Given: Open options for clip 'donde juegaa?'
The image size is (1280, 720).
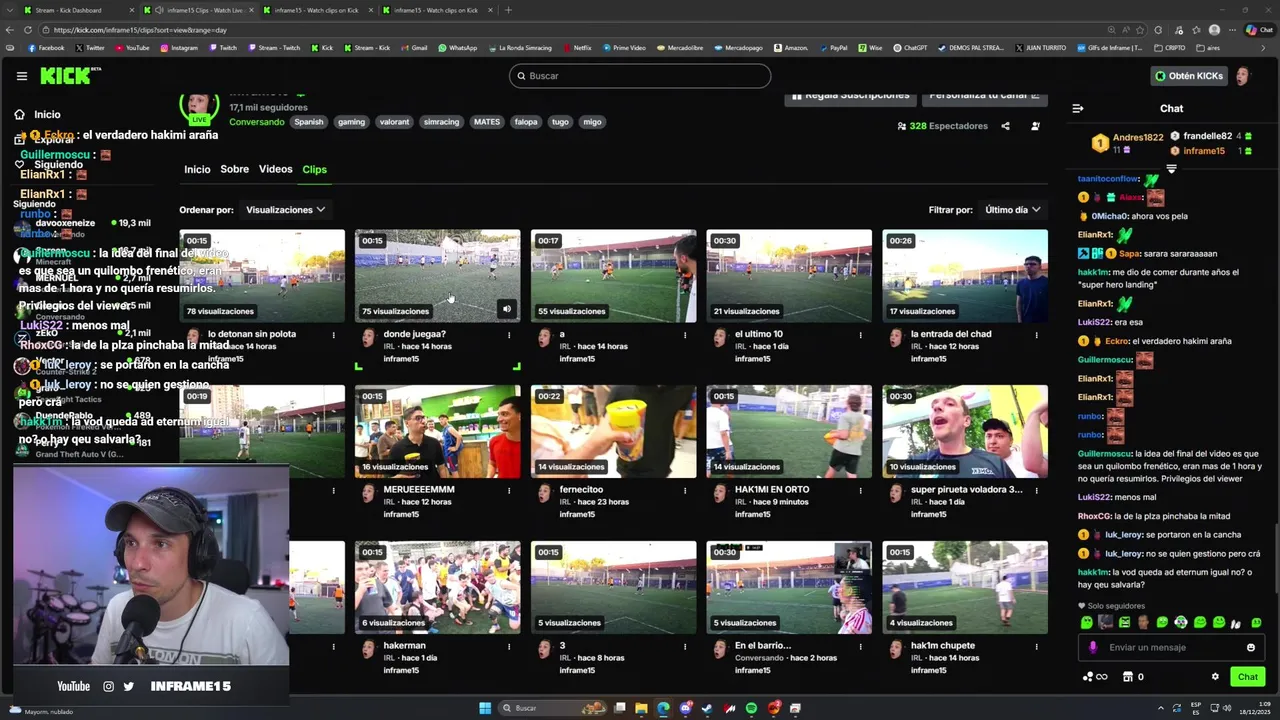Looking at the screenshot, I should [509, 335].
